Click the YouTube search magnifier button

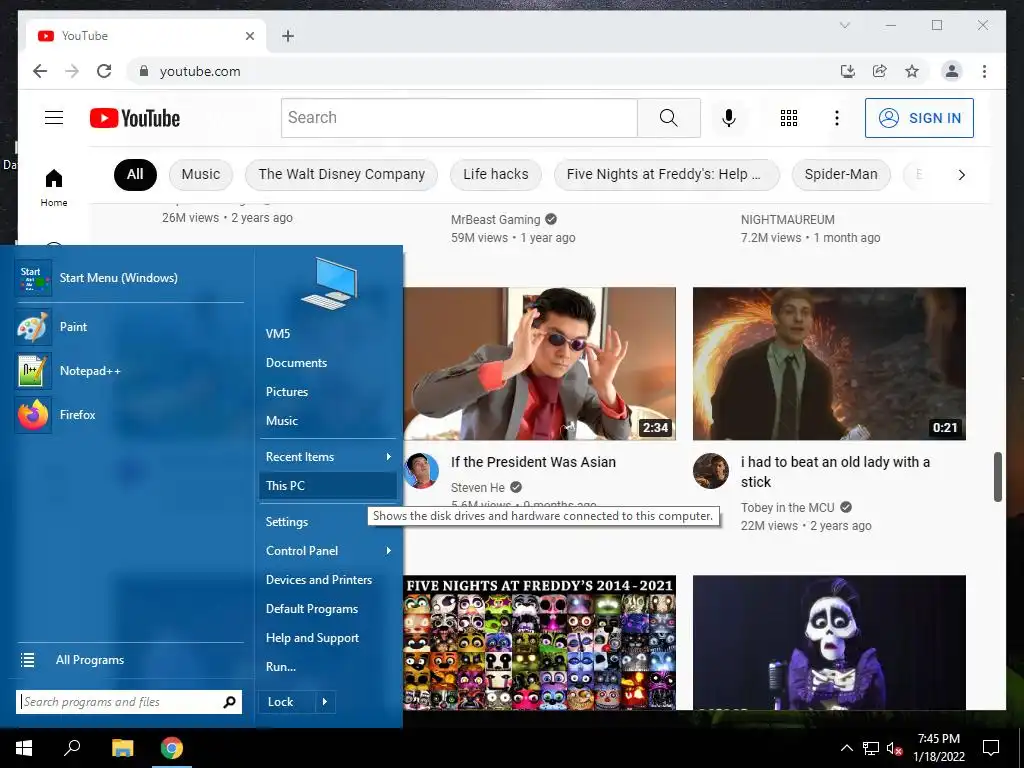click(669, 118)
